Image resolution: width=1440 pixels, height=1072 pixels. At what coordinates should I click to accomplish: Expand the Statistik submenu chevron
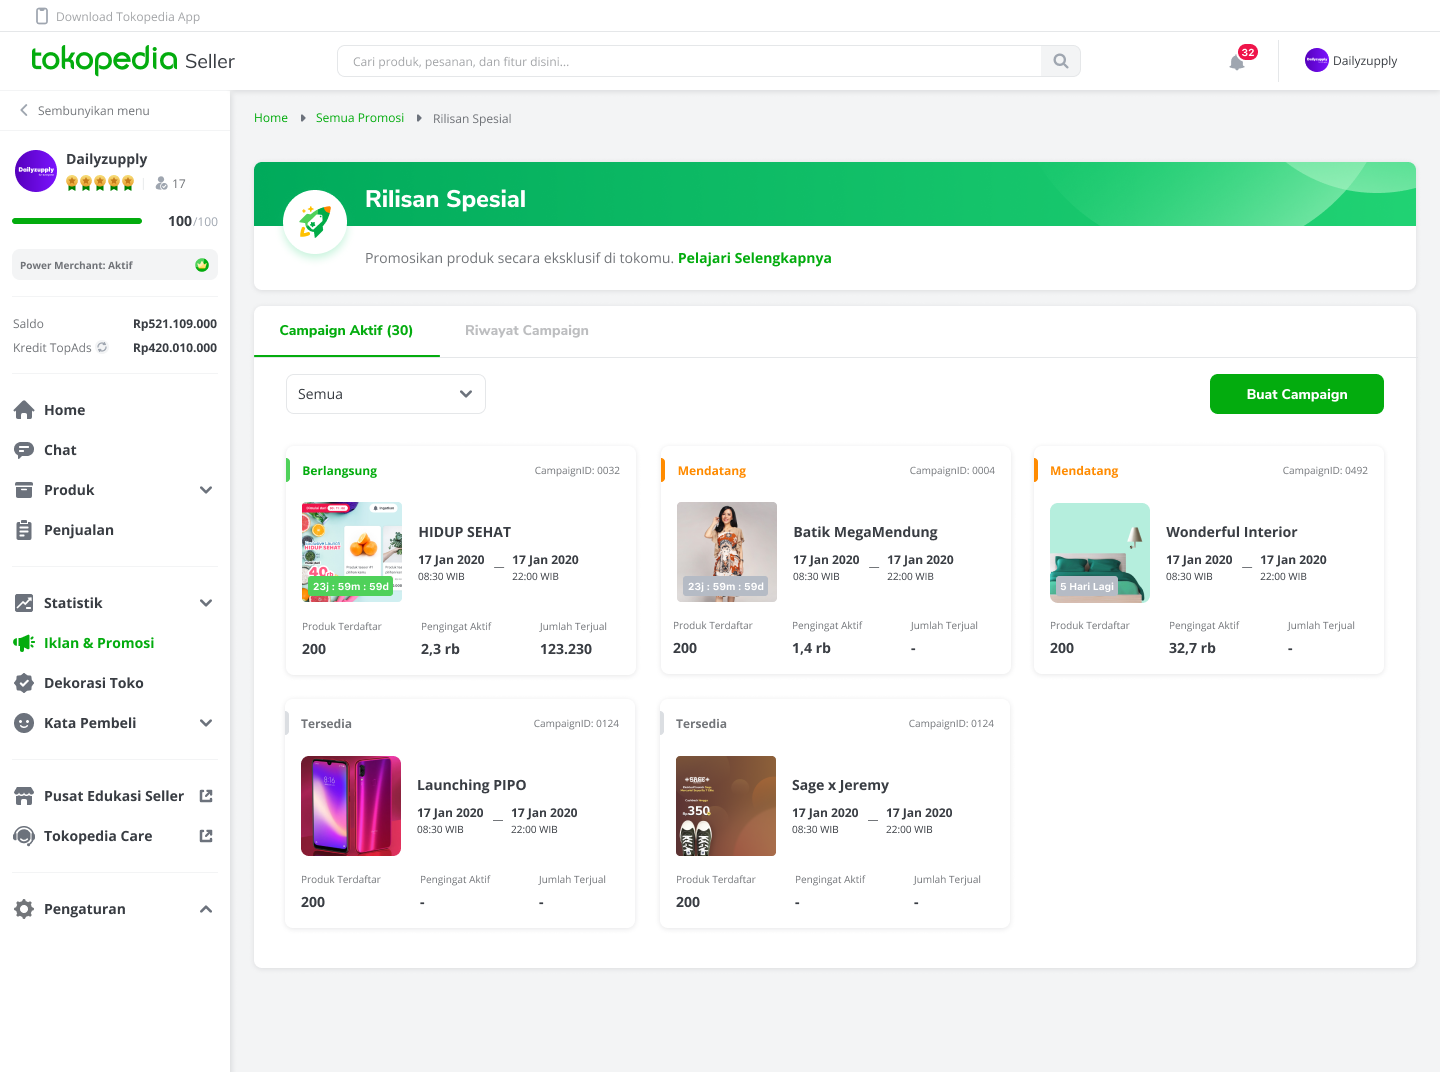206,603
